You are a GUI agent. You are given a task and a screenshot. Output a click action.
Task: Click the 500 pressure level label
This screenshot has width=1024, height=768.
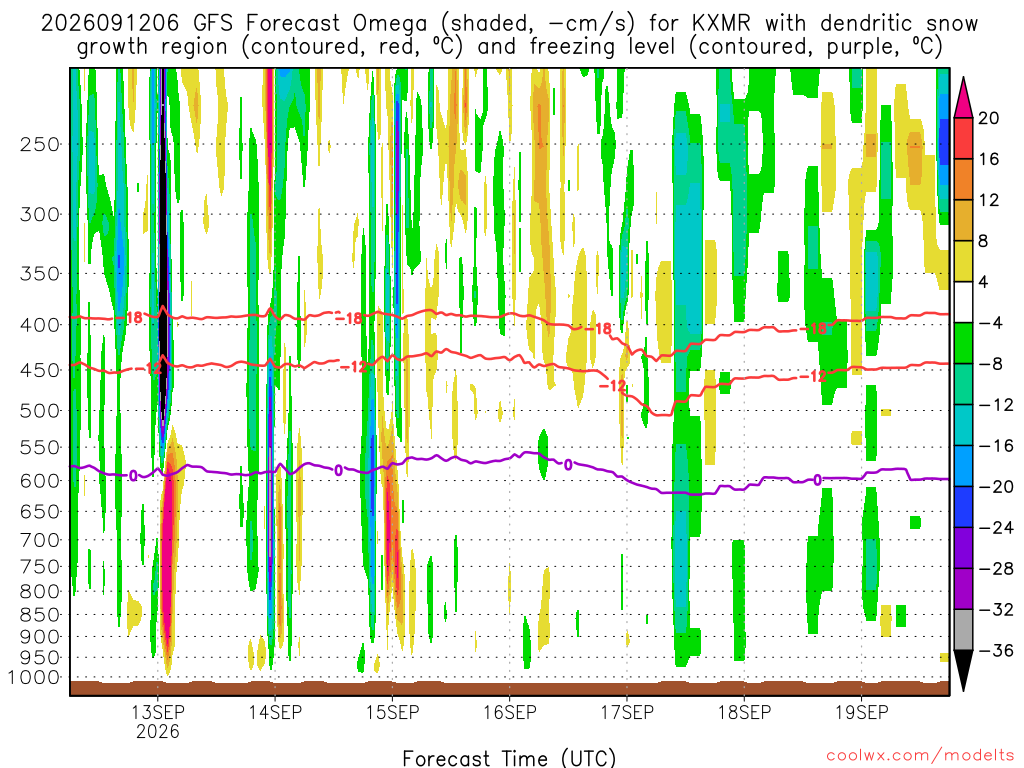point(40,411)
